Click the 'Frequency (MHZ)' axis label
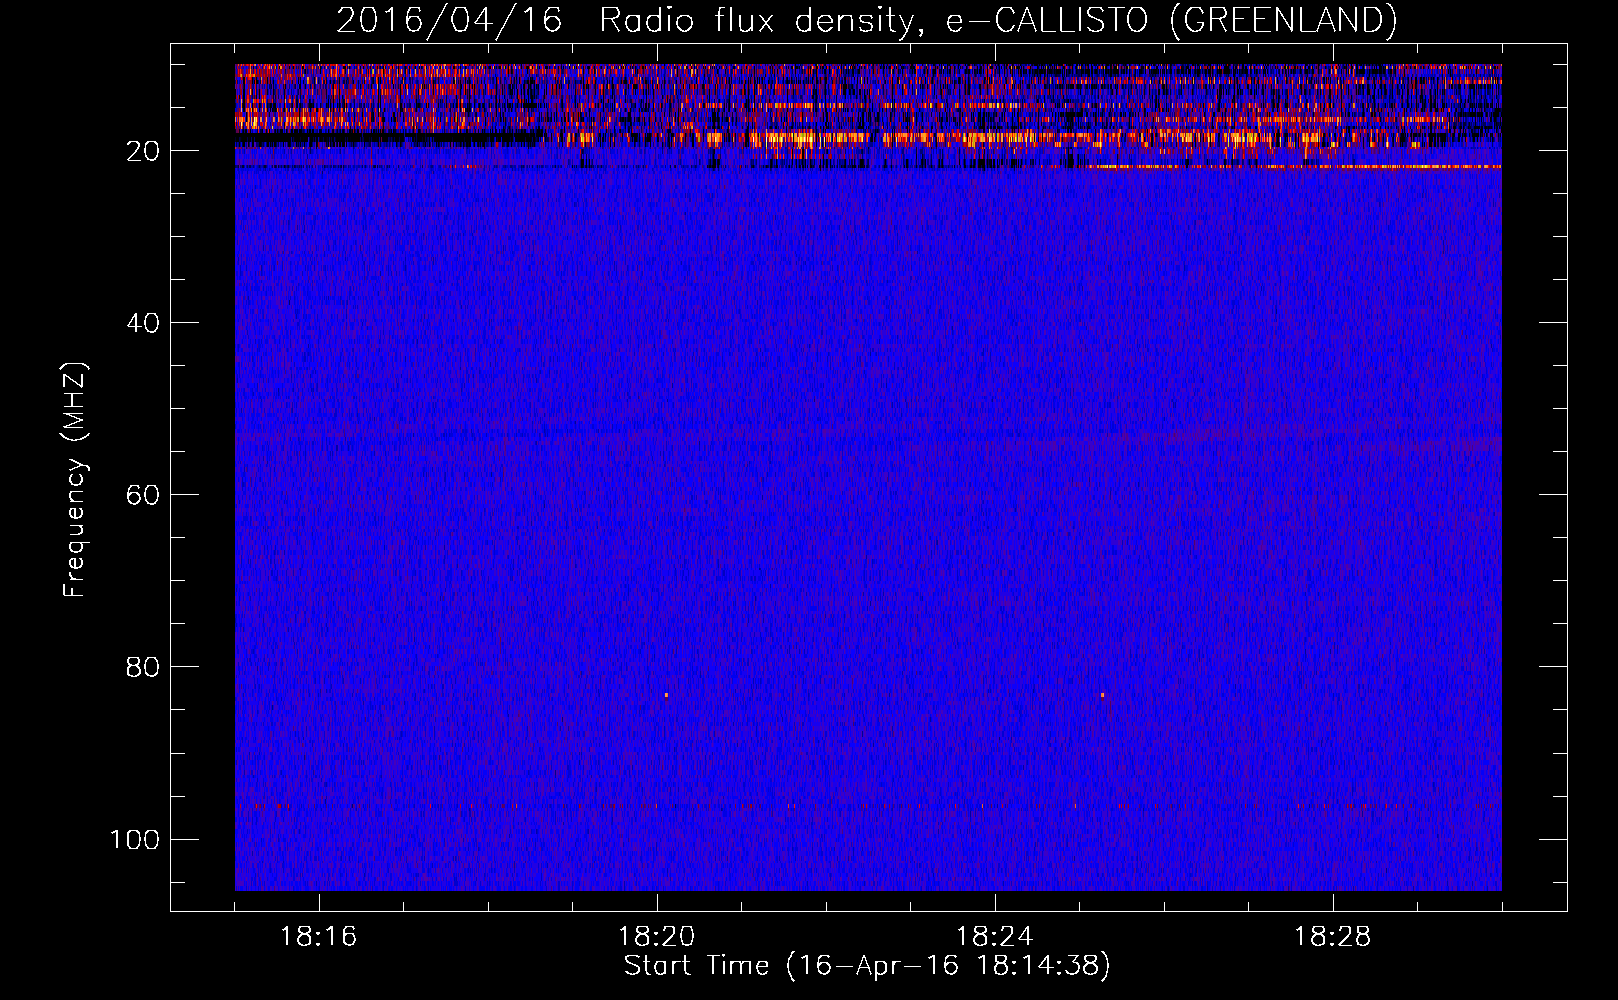Image resolution: width=1618 pixels, height=1000 pixels. click(75, 480)
